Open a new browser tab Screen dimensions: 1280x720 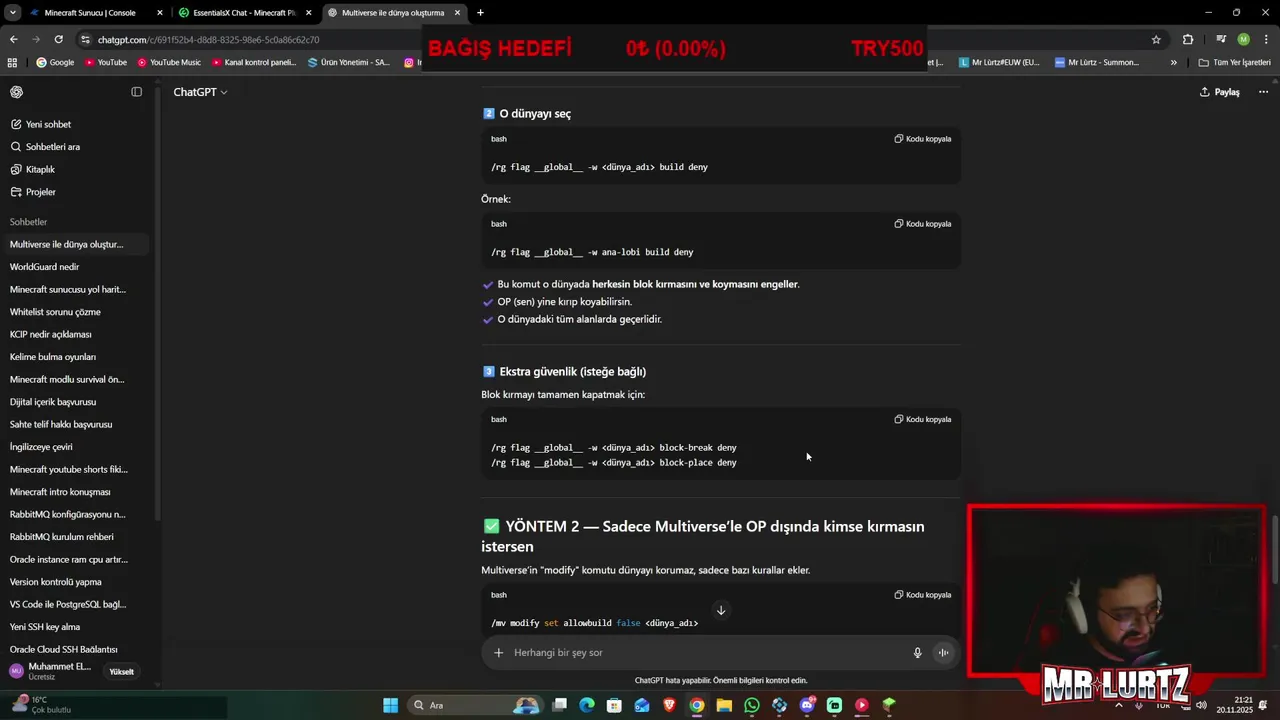480,13
